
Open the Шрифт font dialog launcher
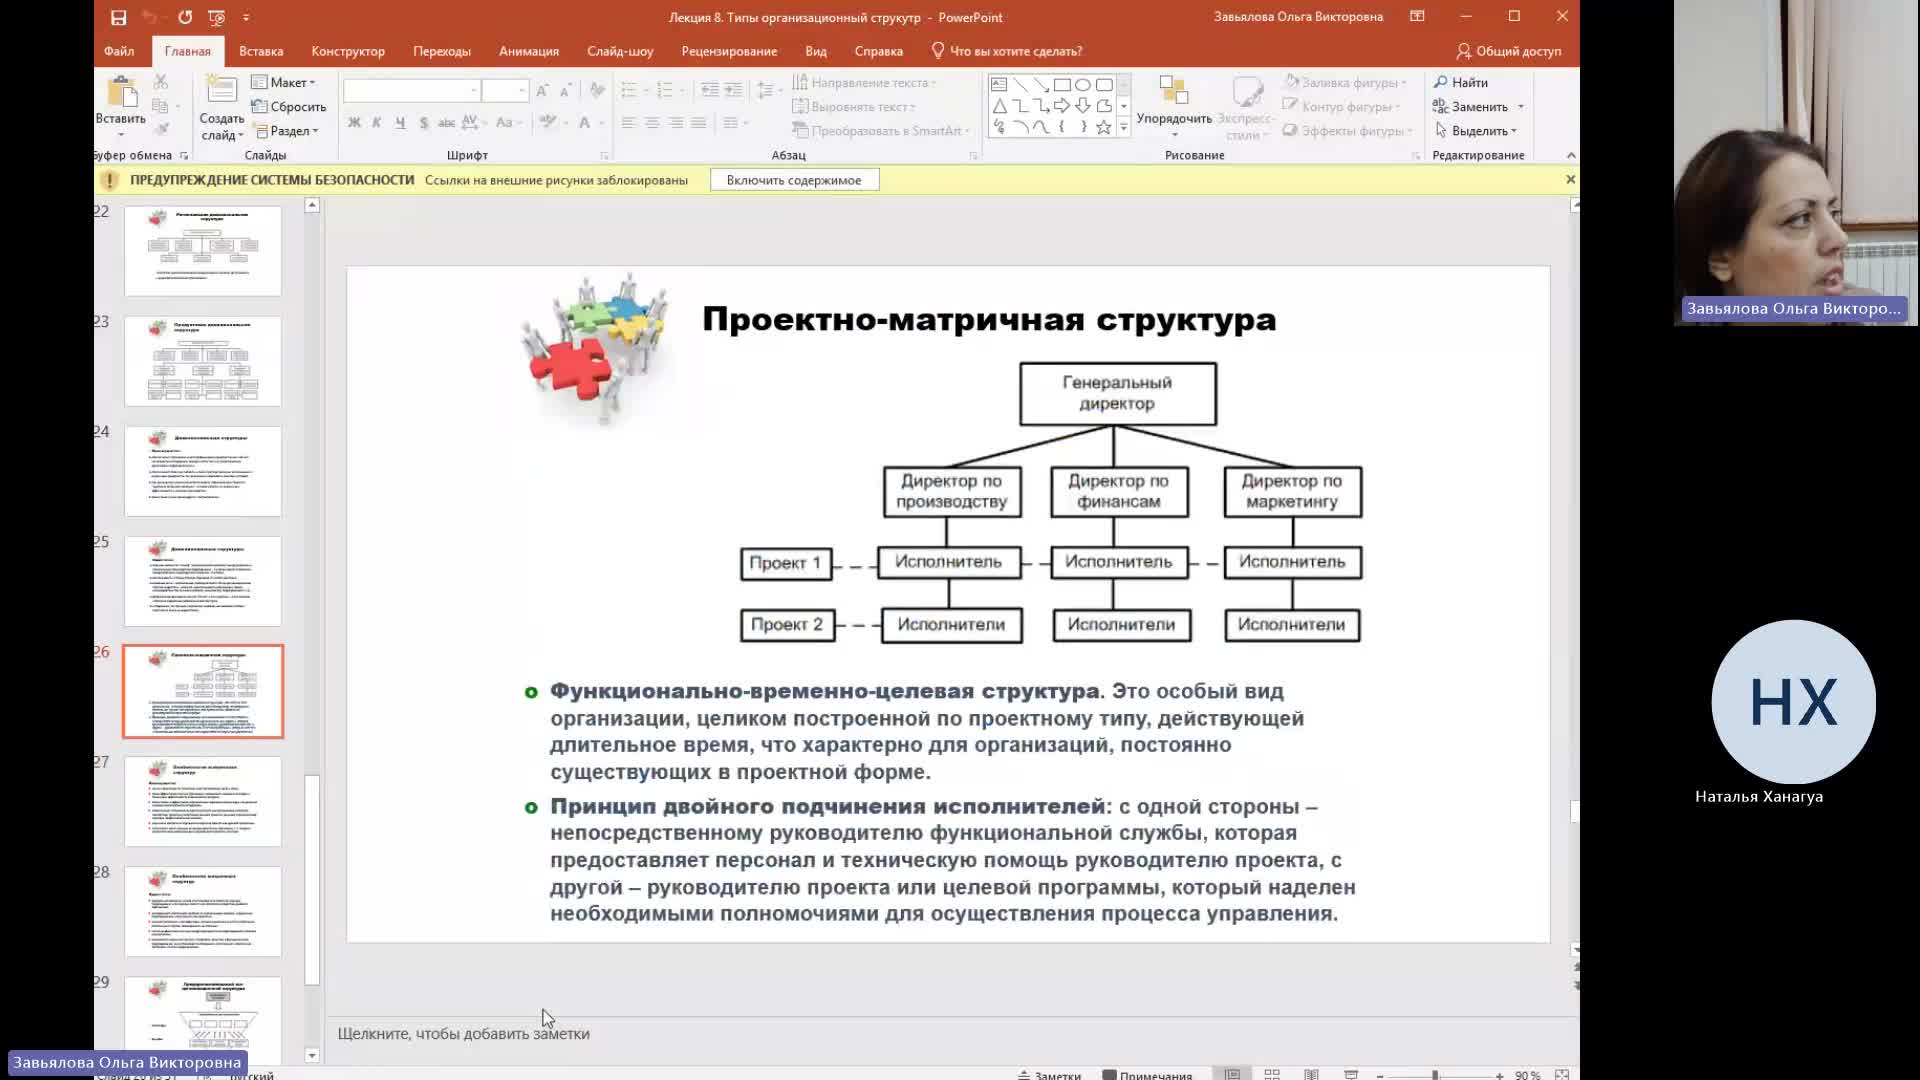[x=604, y=156]
